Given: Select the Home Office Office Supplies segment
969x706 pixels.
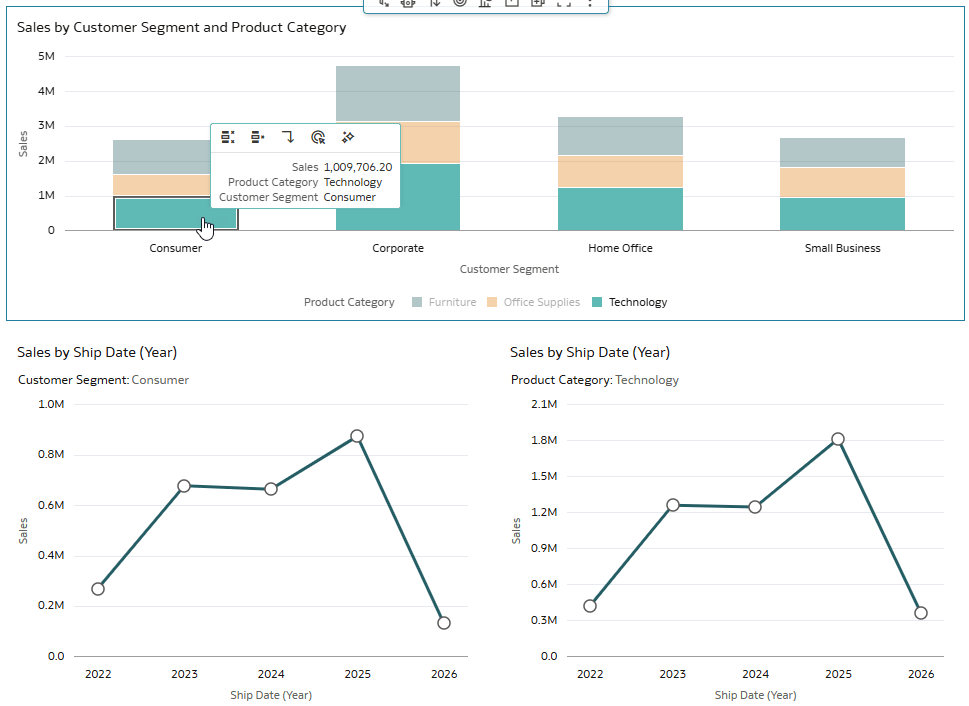Looking at the screenshot, I should click(620, 171).
